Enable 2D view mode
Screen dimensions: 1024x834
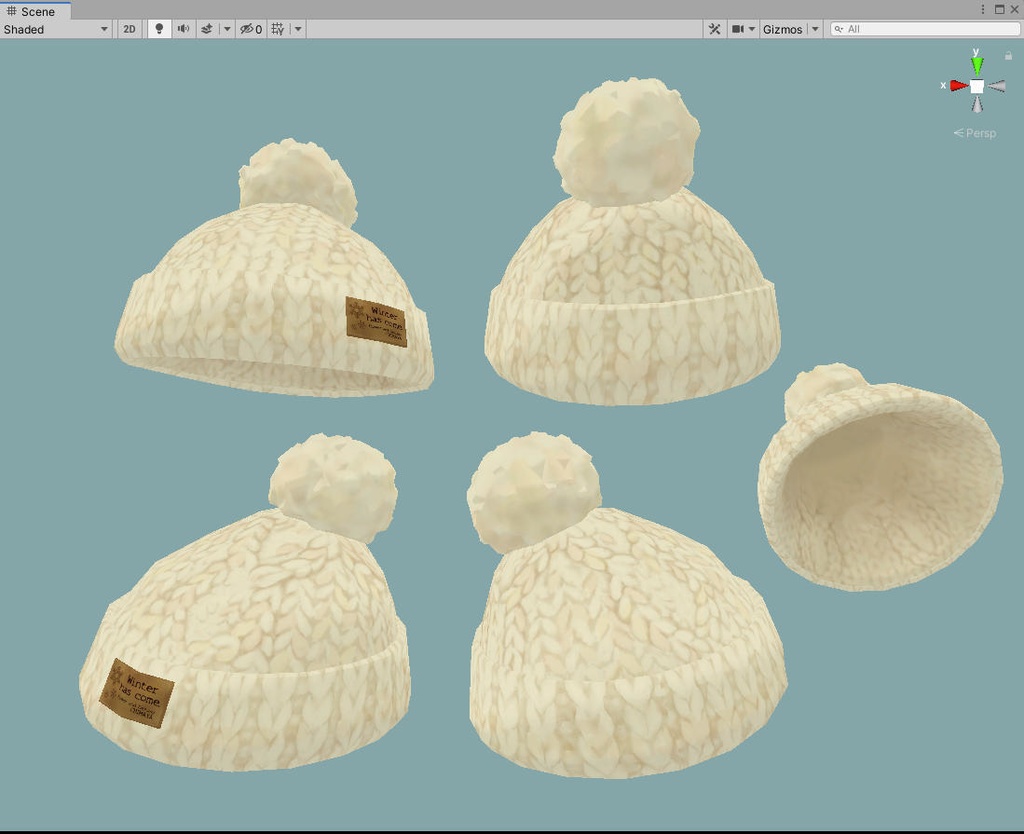click(129, 29)
